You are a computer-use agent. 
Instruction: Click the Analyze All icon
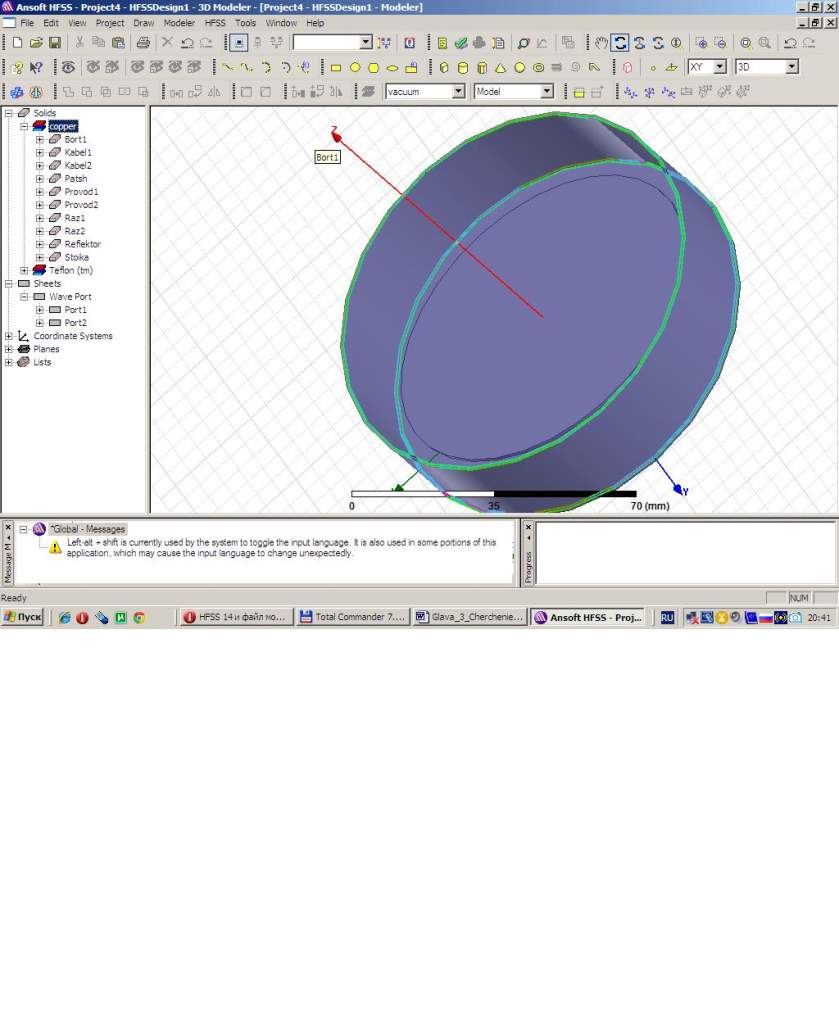pyautogui.click(x=479, y=43)
